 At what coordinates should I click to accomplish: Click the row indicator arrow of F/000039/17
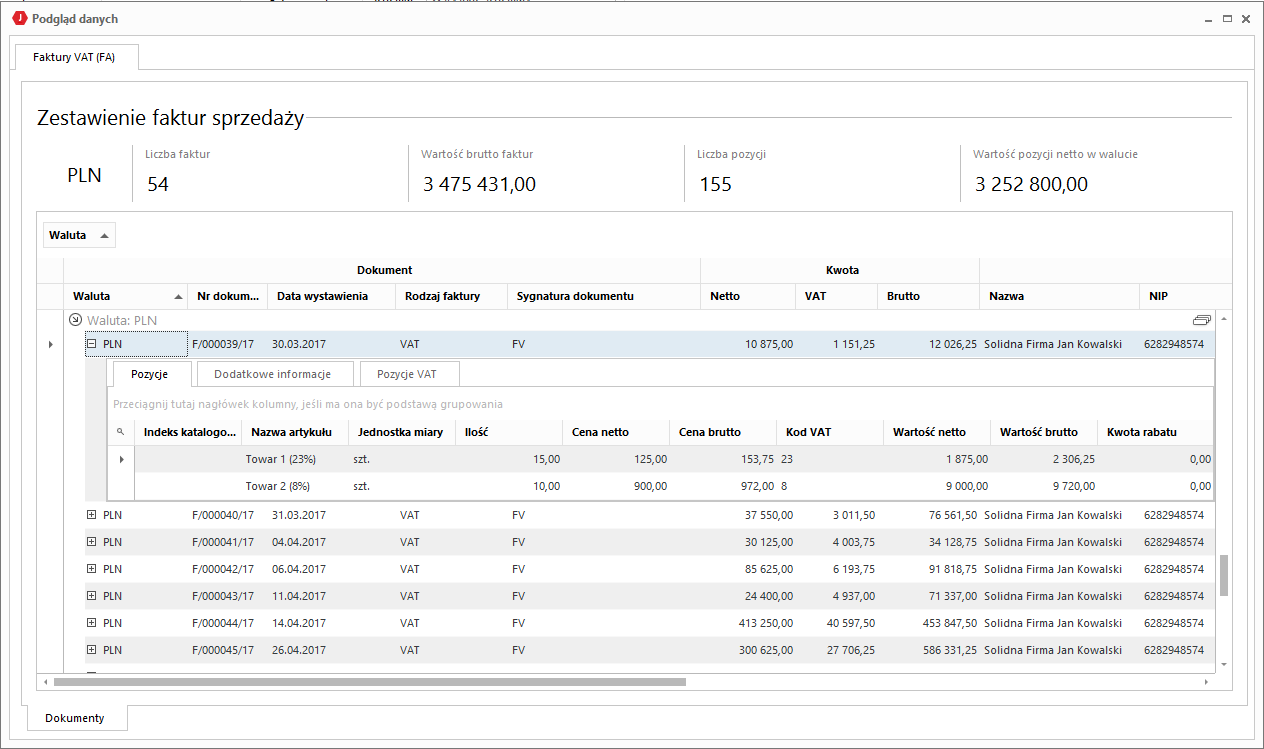pos(50,344)
